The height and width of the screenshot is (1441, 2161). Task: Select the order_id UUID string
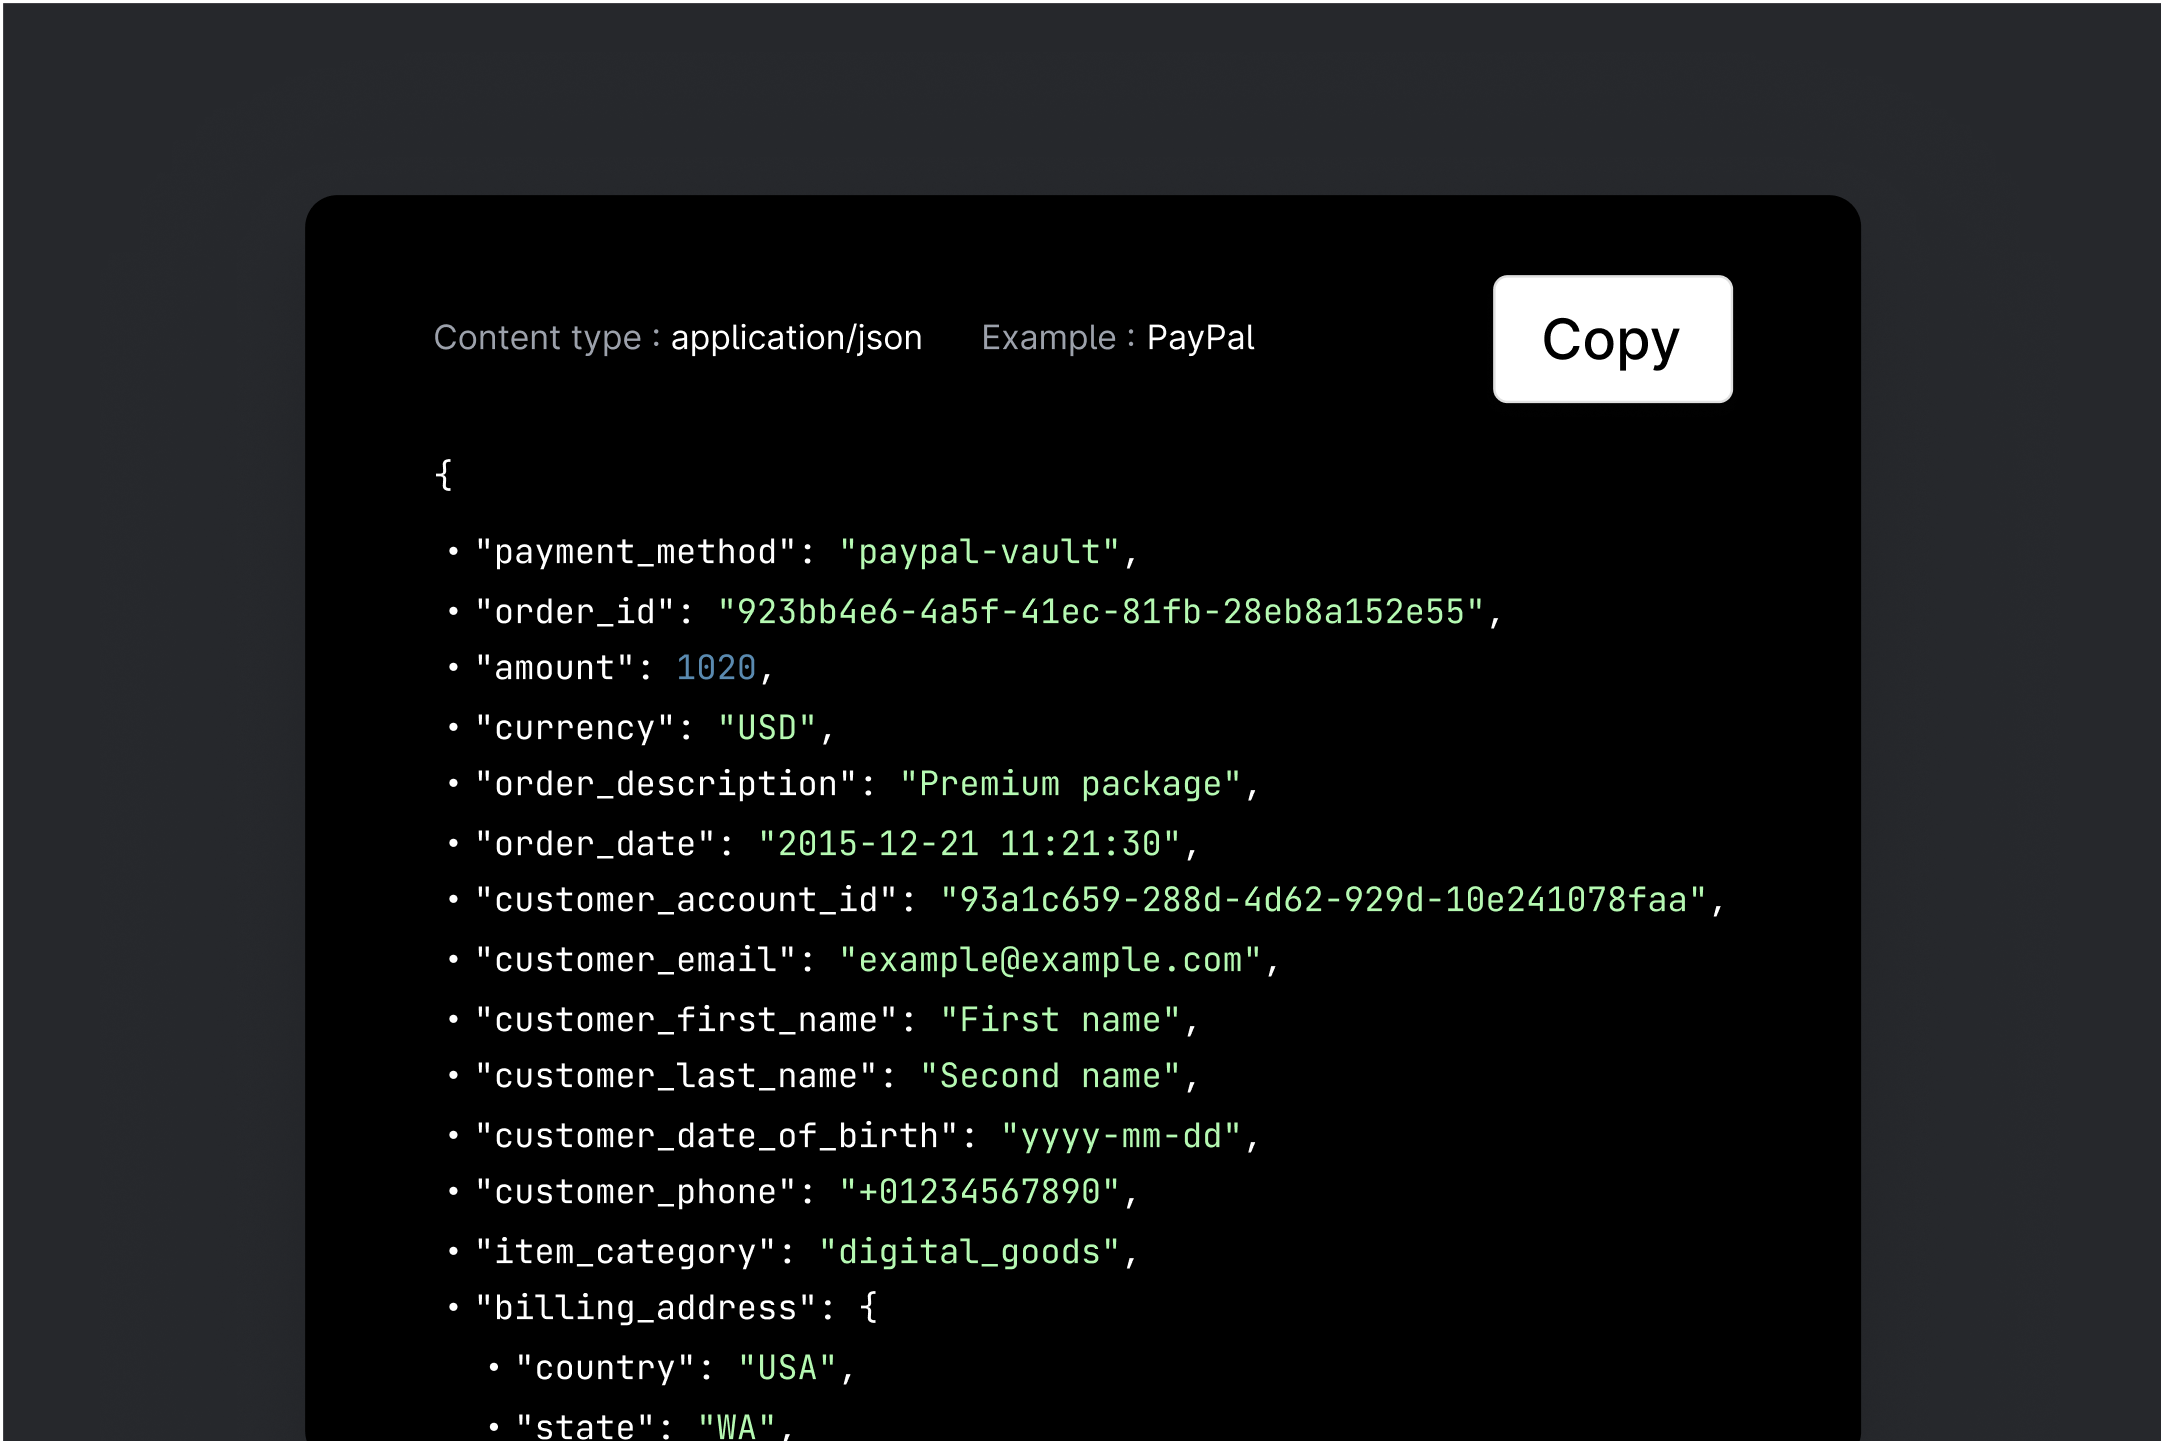point(1106,610)
